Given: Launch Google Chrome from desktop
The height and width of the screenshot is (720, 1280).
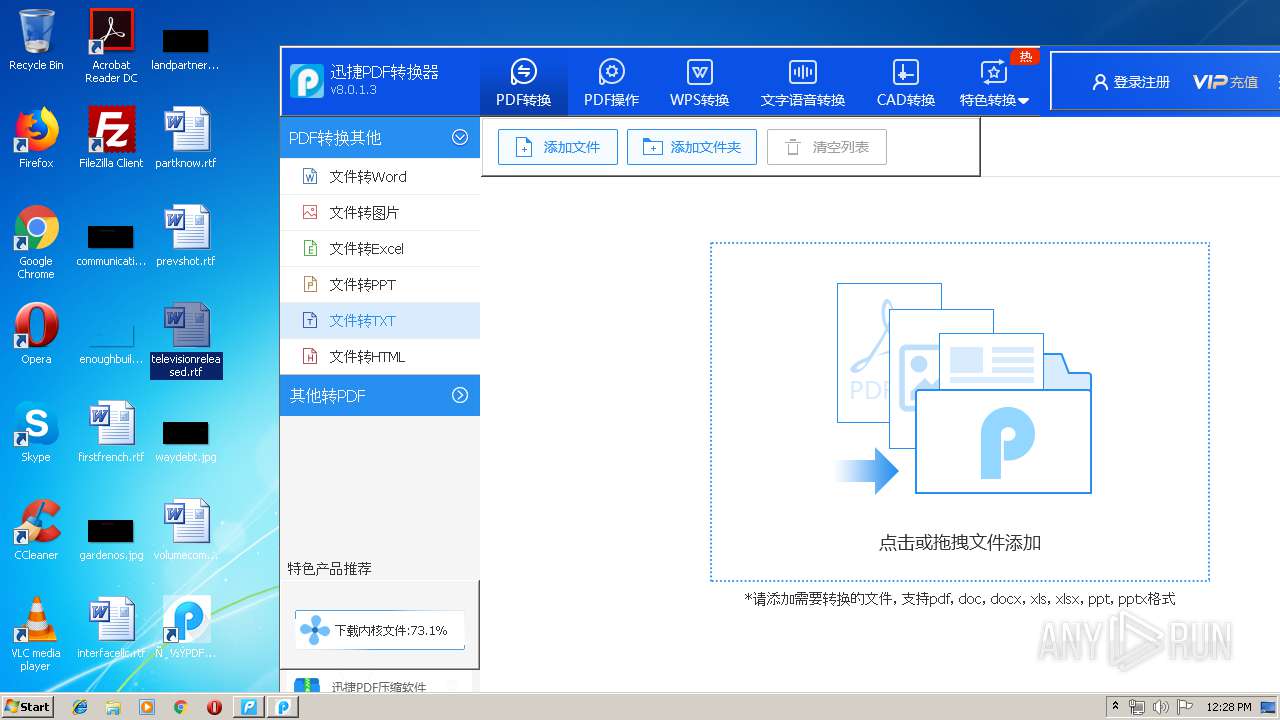Looking at the screenshot, I should pyautogui.click(x=36, y=242).
